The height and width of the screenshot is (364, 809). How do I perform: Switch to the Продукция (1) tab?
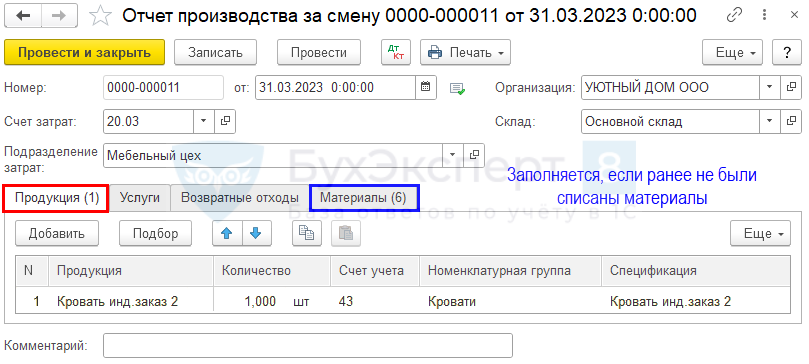coord(56,198)
